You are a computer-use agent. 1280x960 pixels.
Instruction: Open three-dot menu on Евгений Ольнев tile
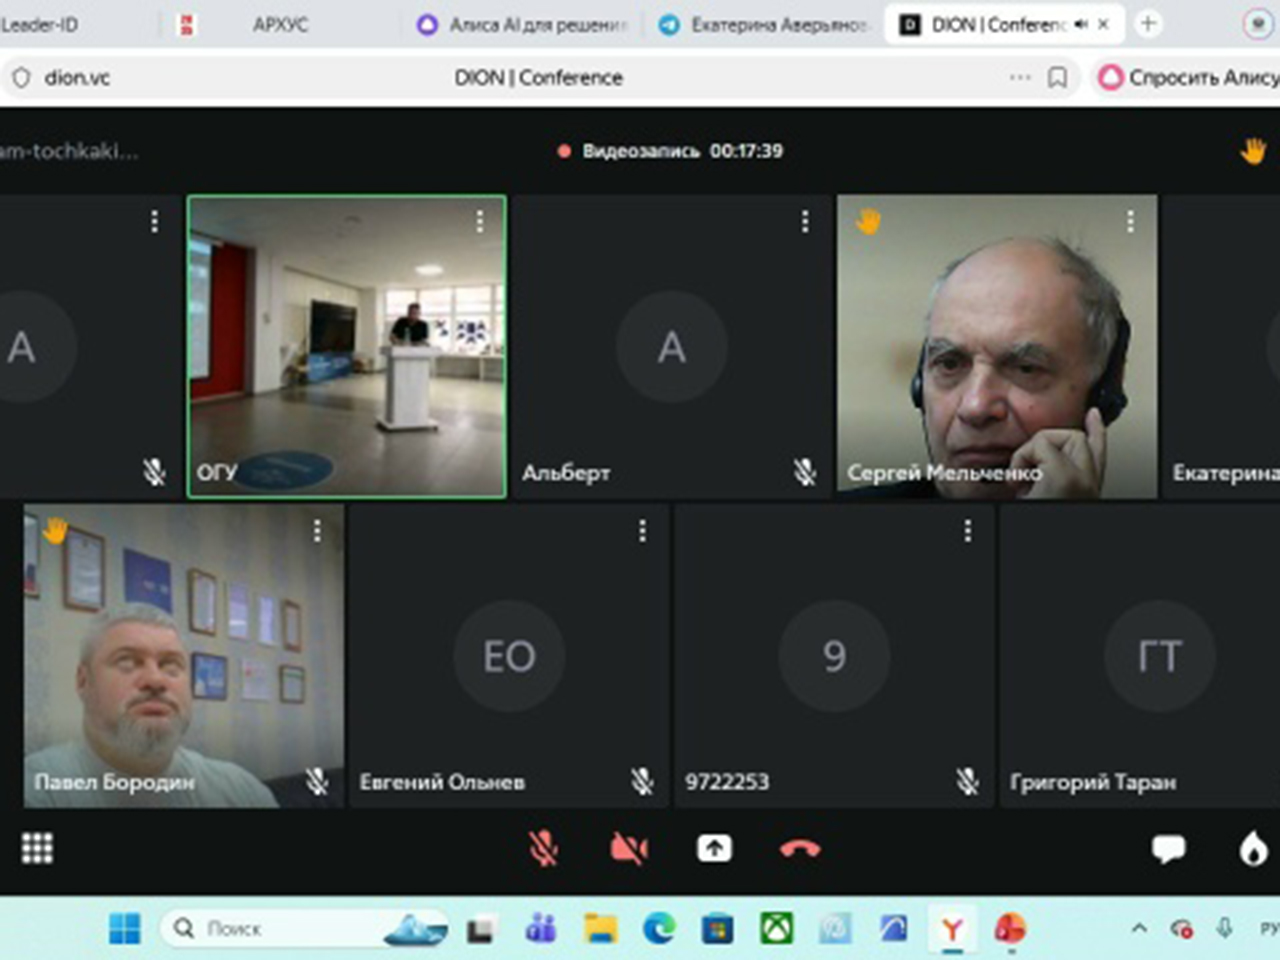tap(642, 531)
